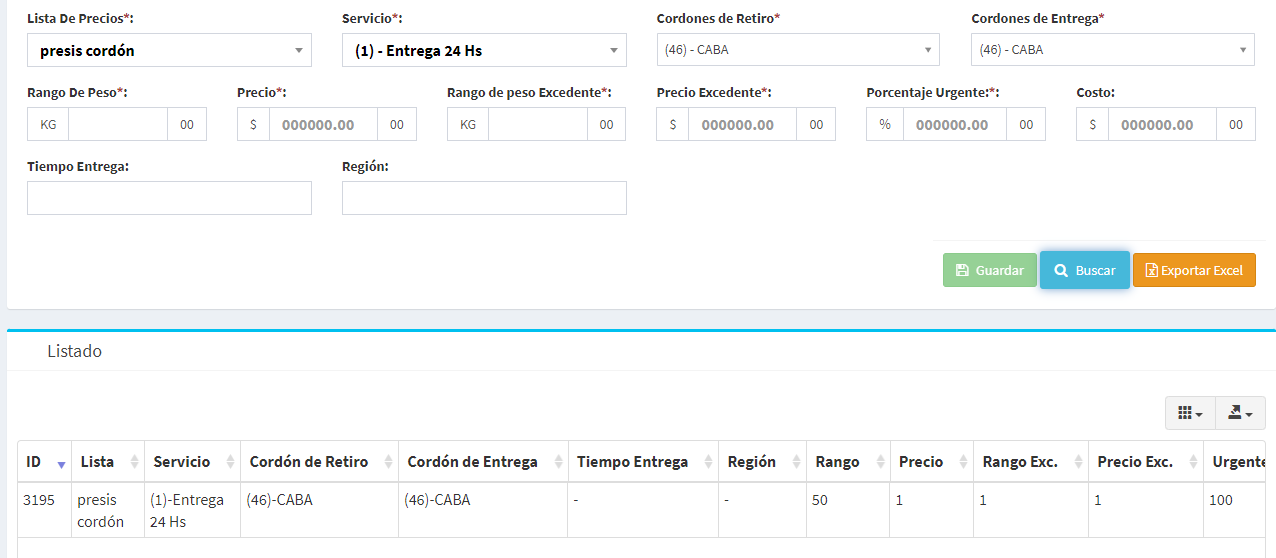Click the column visibility grid icon
Image resolution: width=1276 pixels, height=558 pixels.
[1189, 413]
